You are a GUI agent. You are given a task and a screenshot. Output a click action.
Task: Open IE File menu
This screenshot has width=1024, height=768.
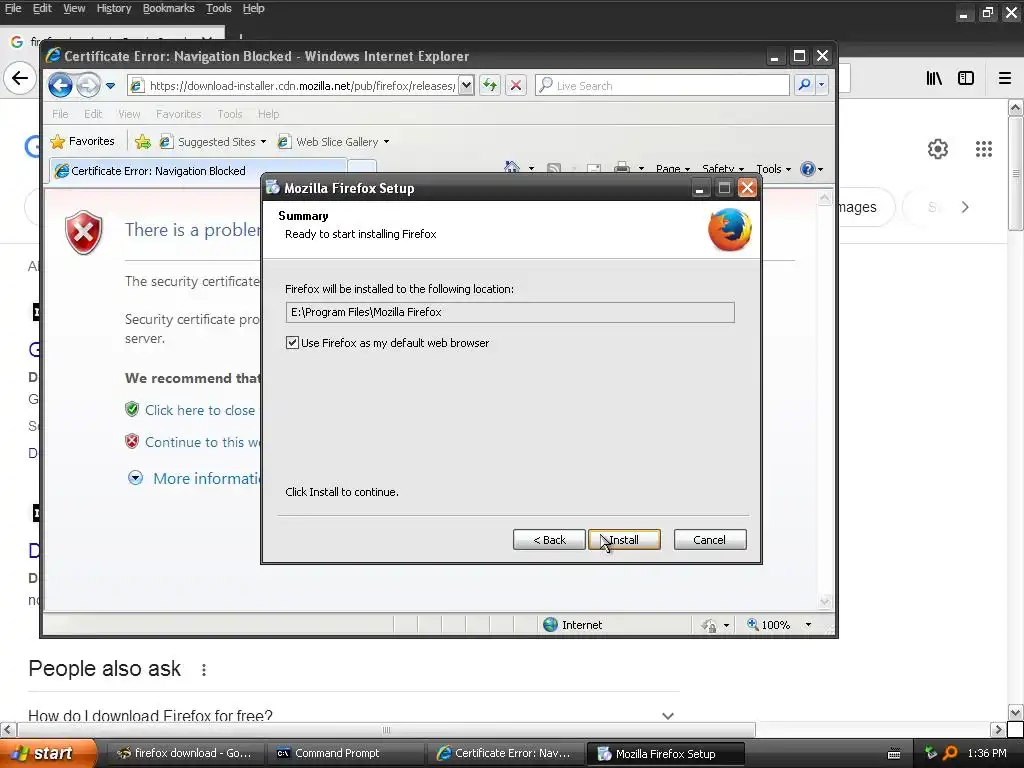click(x=60, y=114)
